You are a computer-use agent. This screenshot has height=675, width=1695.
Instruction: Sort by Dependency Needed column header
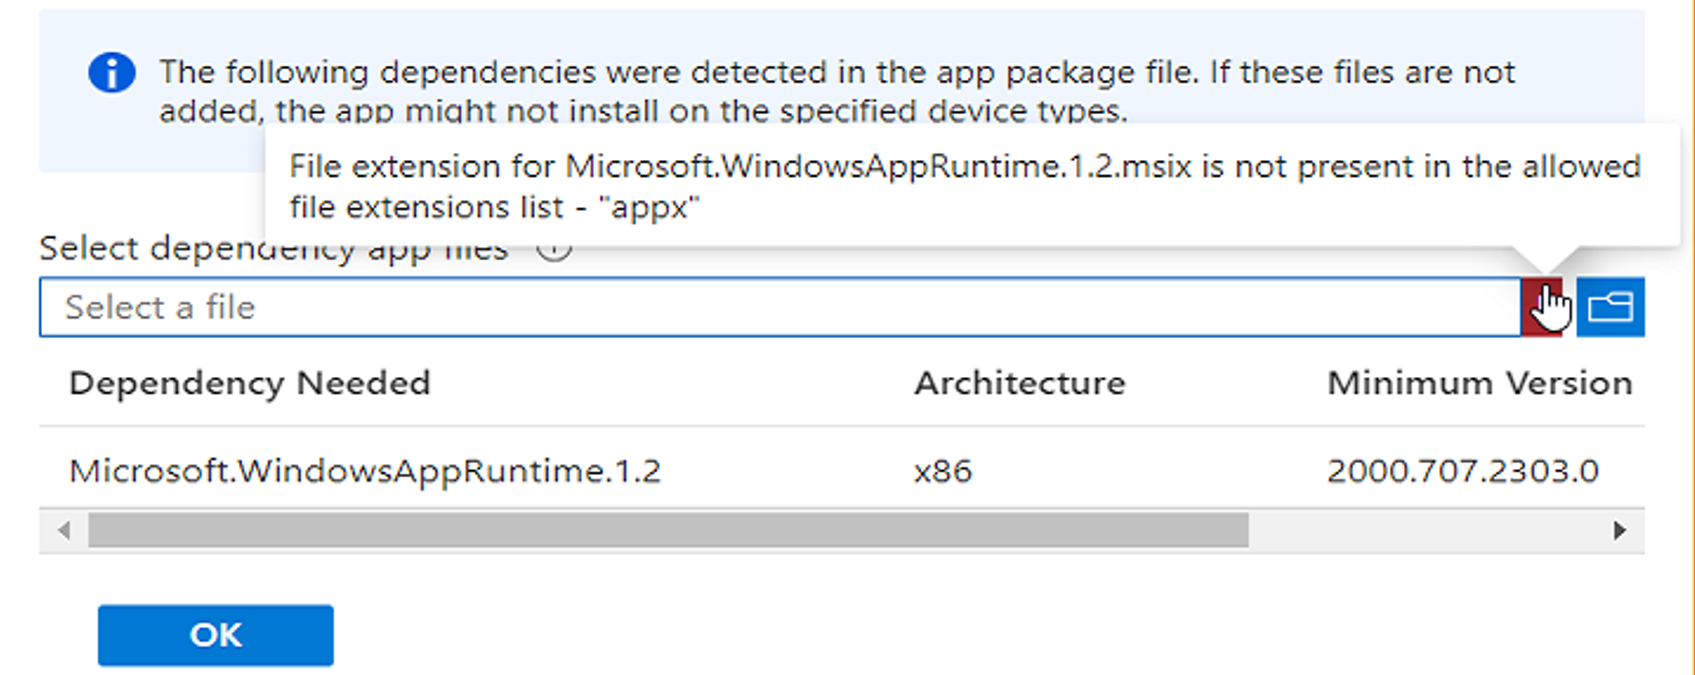click(250, 383)
